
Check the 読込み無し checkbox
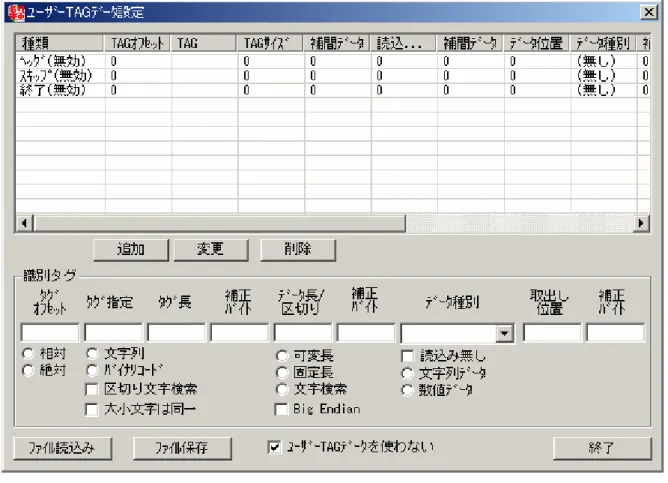pyautogui.click(x=408, y=356)
